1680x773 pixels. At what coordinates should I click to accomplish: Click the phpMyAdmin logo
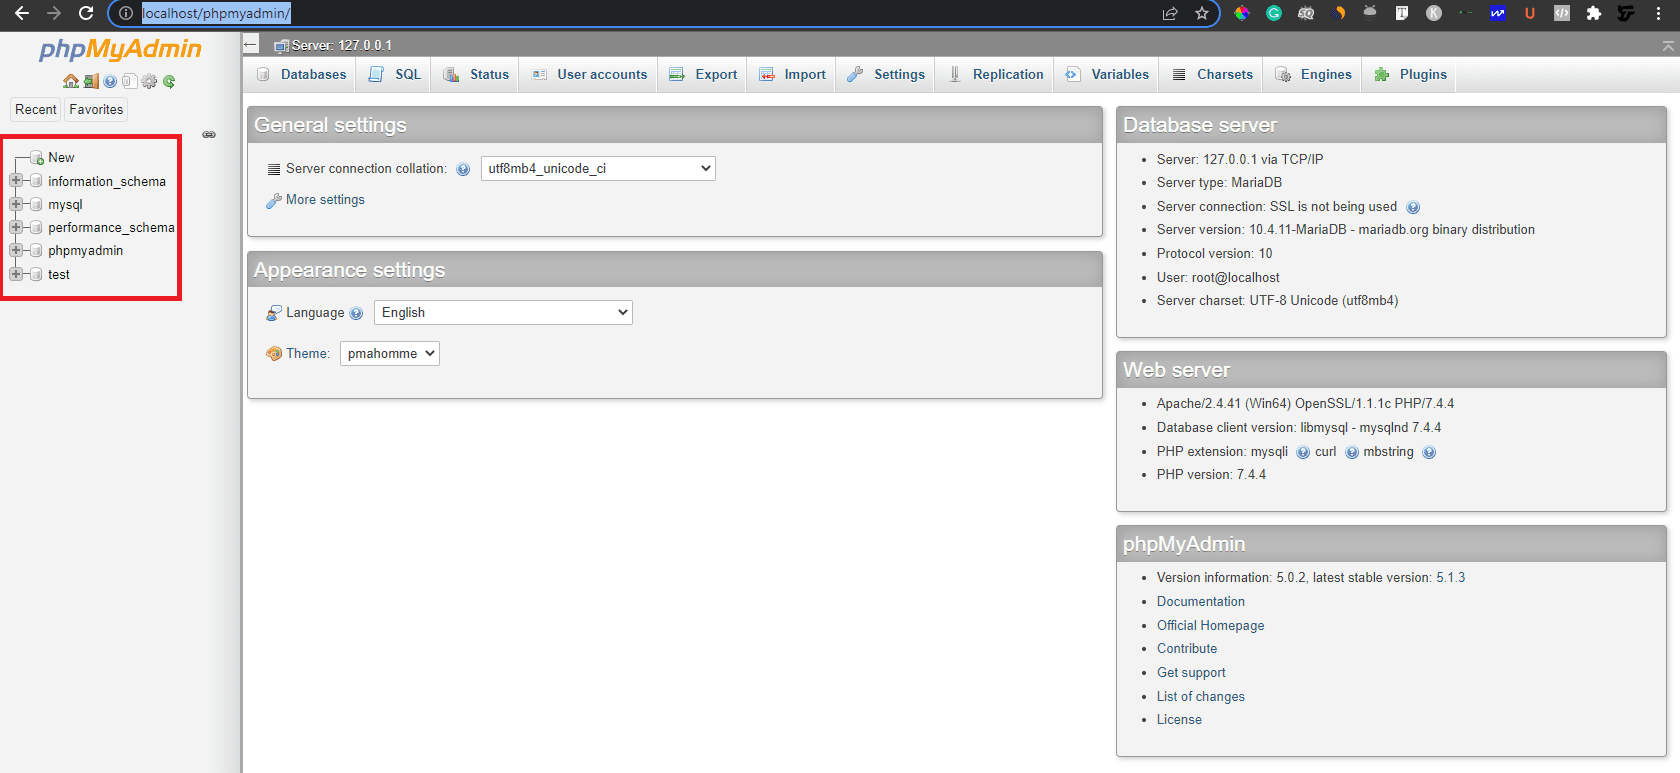tap(120, 50)
